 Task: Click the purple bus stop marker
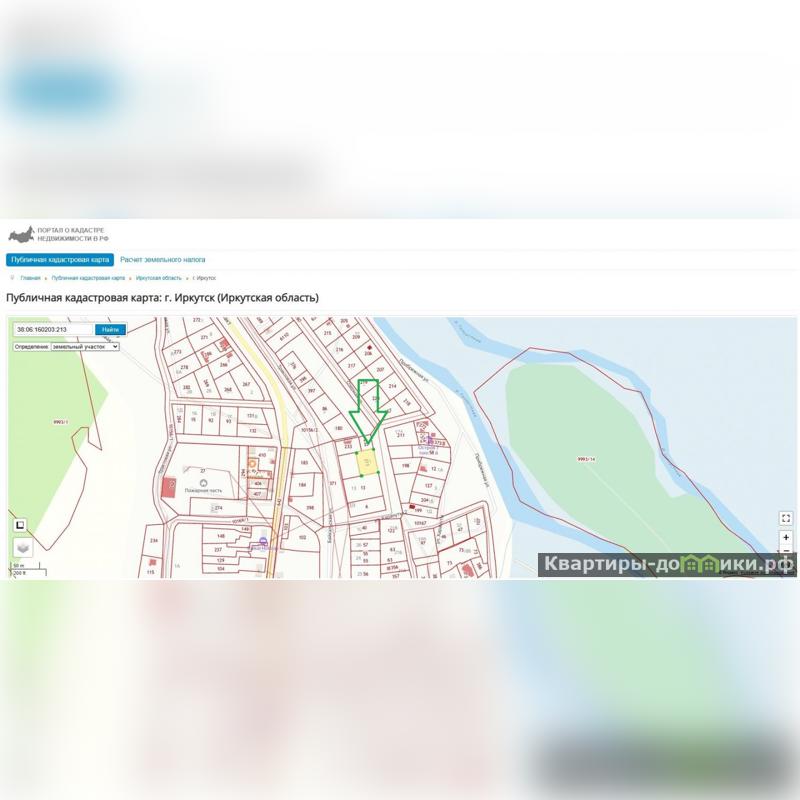(x=263, y=541)
